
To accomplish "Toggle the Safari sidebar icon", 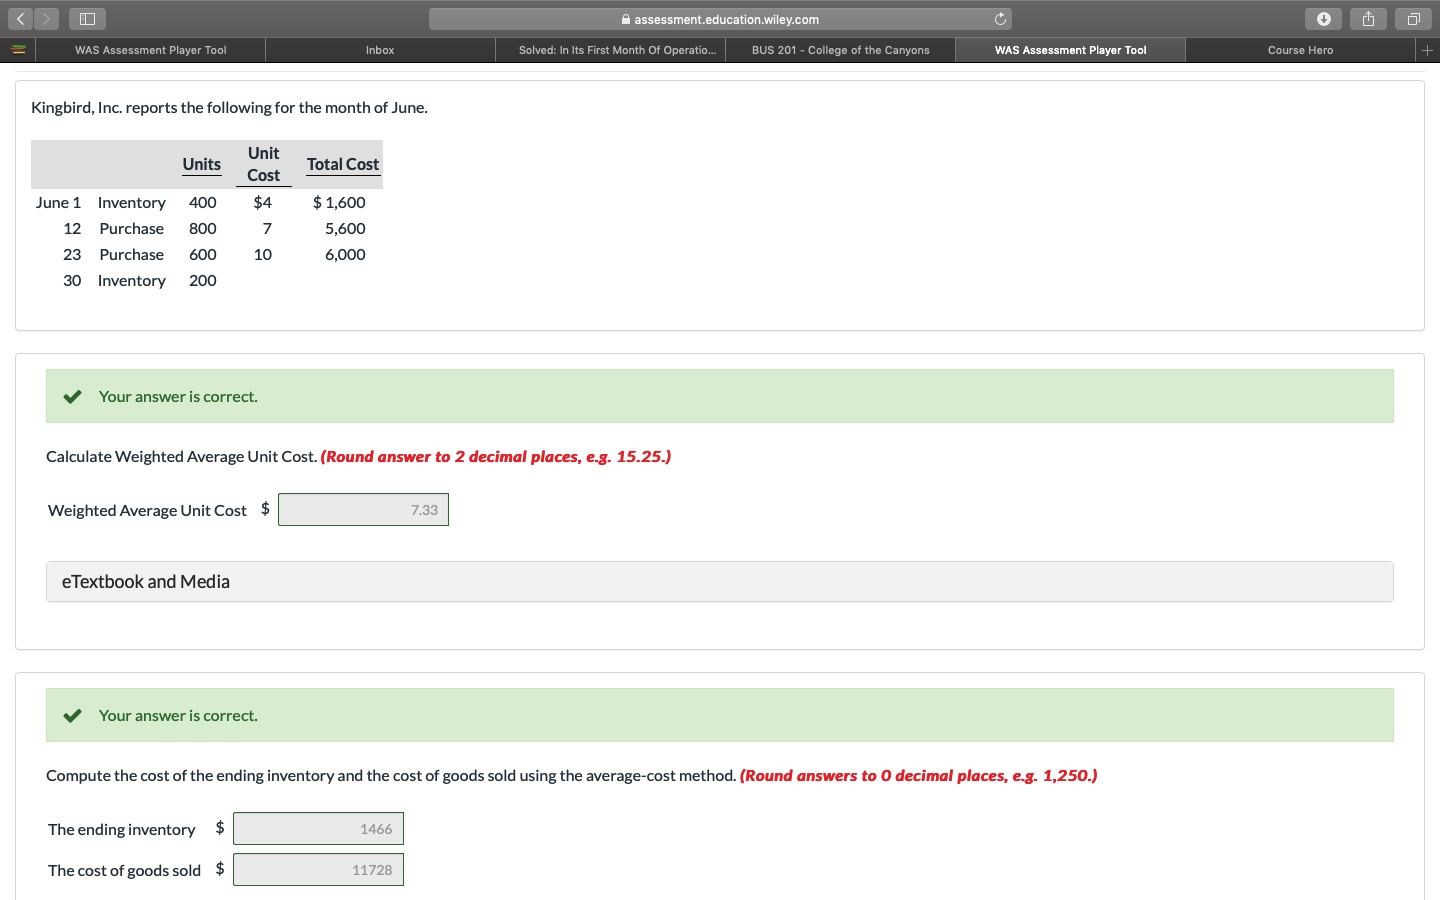I will [85, 18].
